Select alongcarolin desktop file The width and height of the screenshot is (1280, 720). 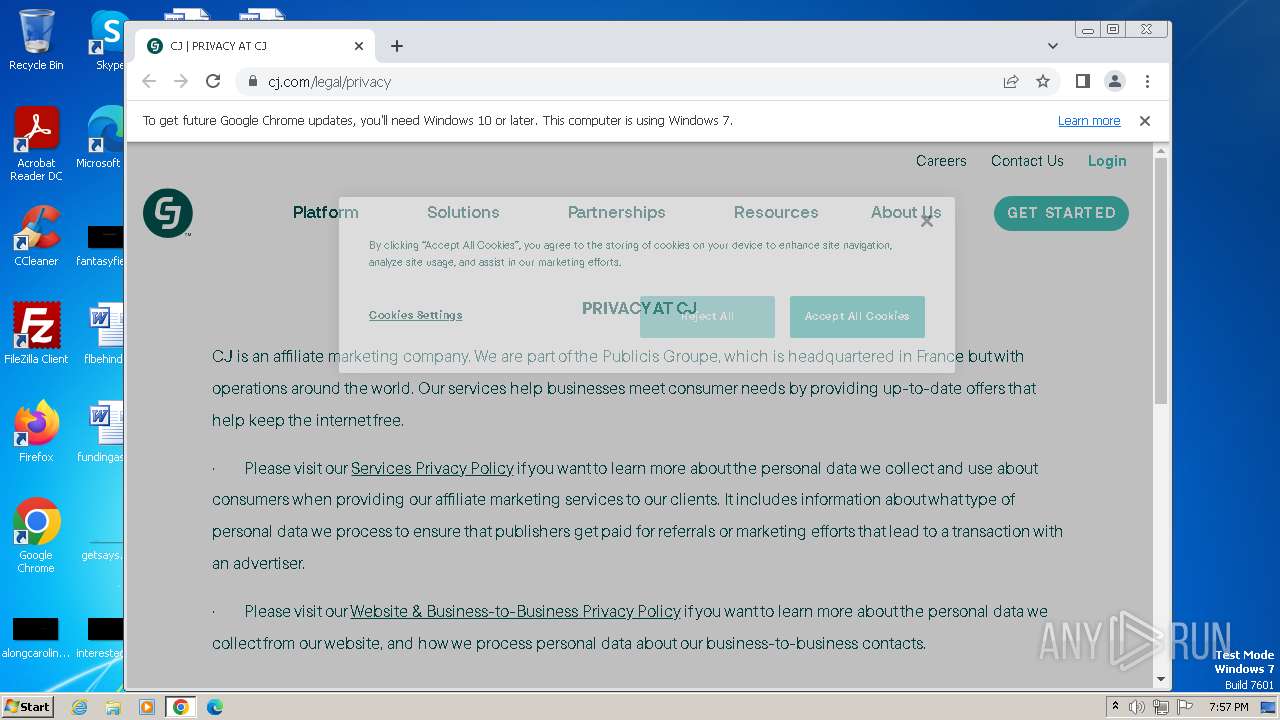36,638
